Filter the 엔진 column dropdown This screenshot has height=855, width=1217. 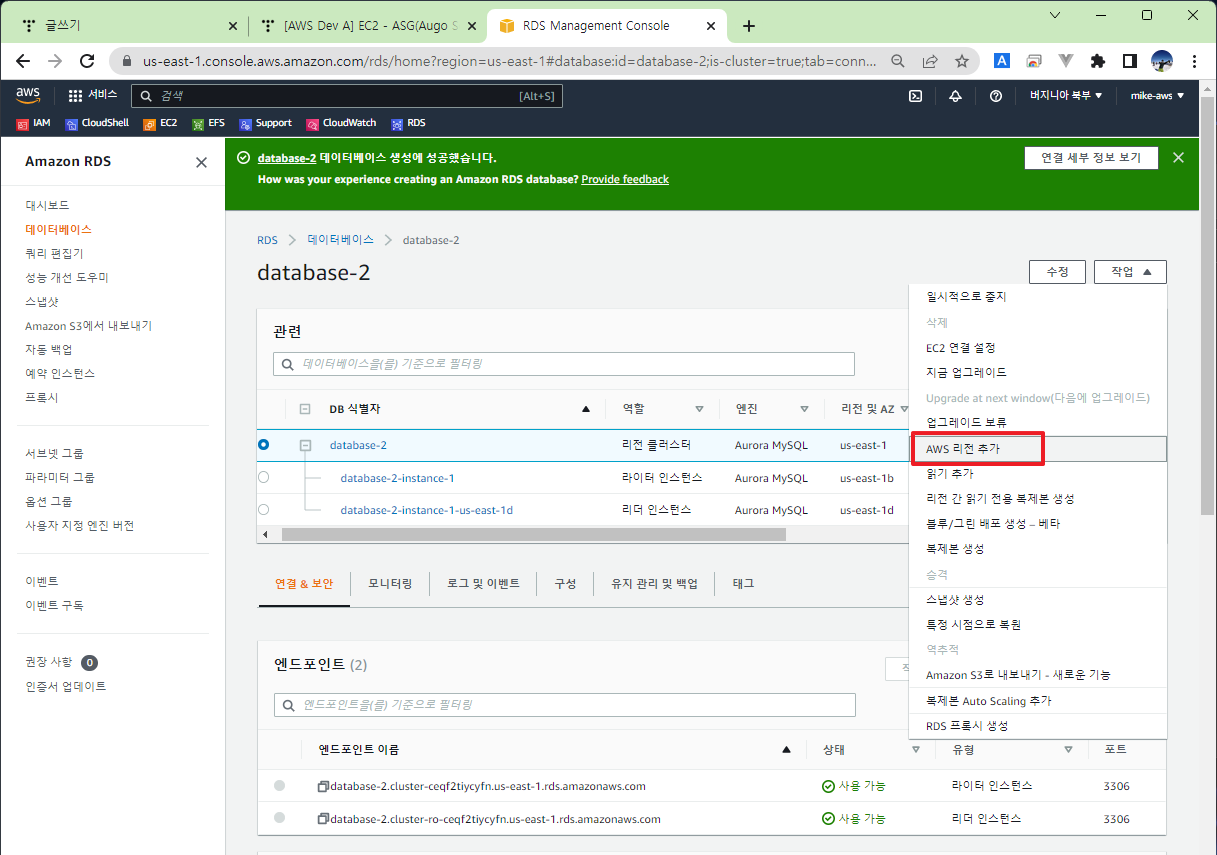pyautogui.click(x=804, y=409)
